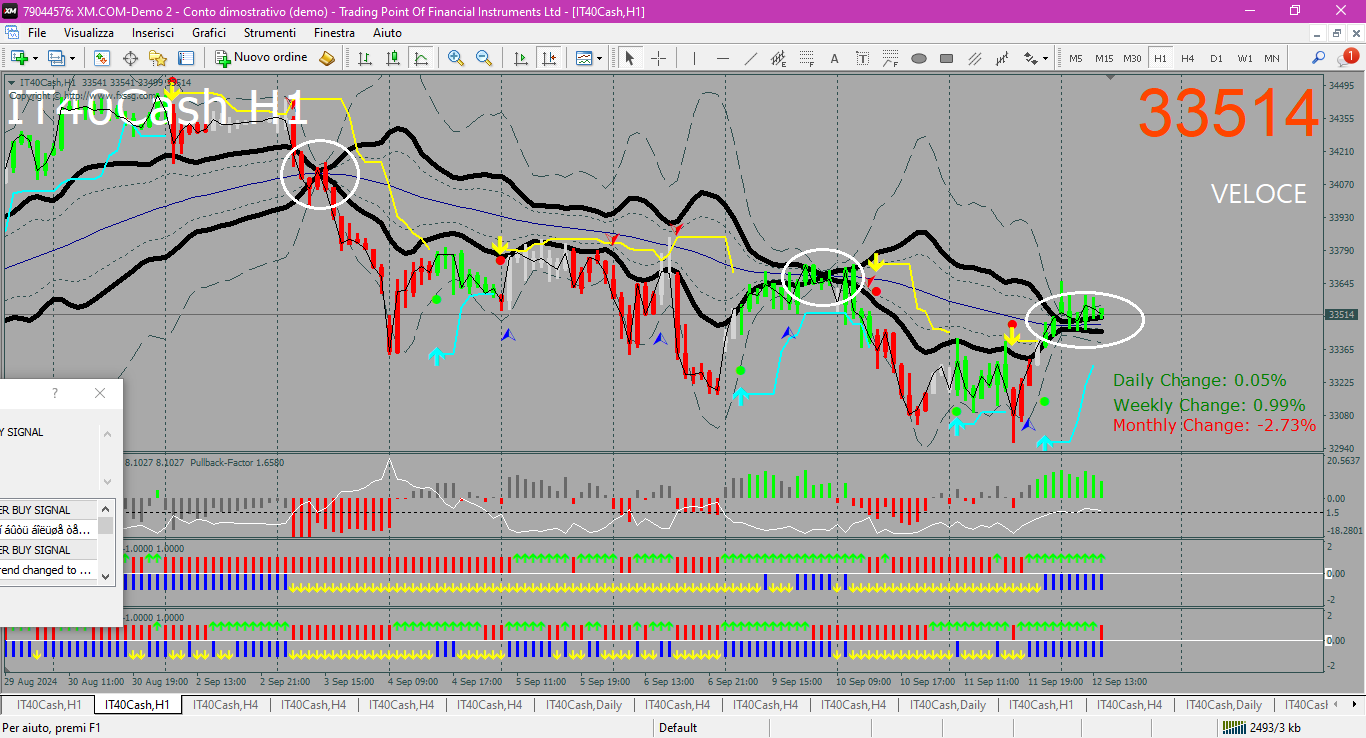Select the Fibonacci arc tool
Image resolution: width=1366 pixels, height=738 pixels.
click(890, 58)
